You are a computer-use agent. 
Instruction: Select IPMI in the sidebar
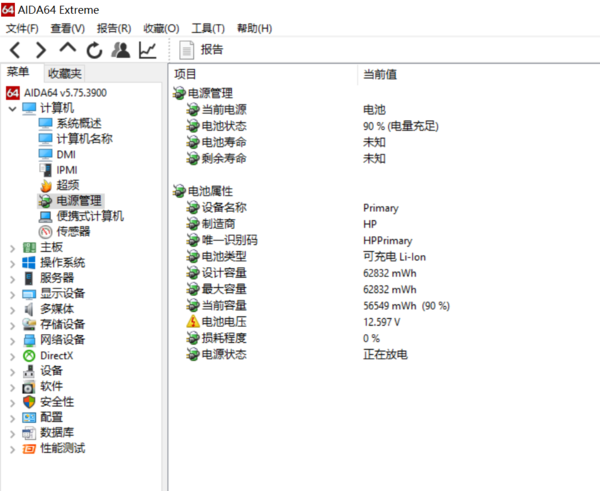click(67, 170)
